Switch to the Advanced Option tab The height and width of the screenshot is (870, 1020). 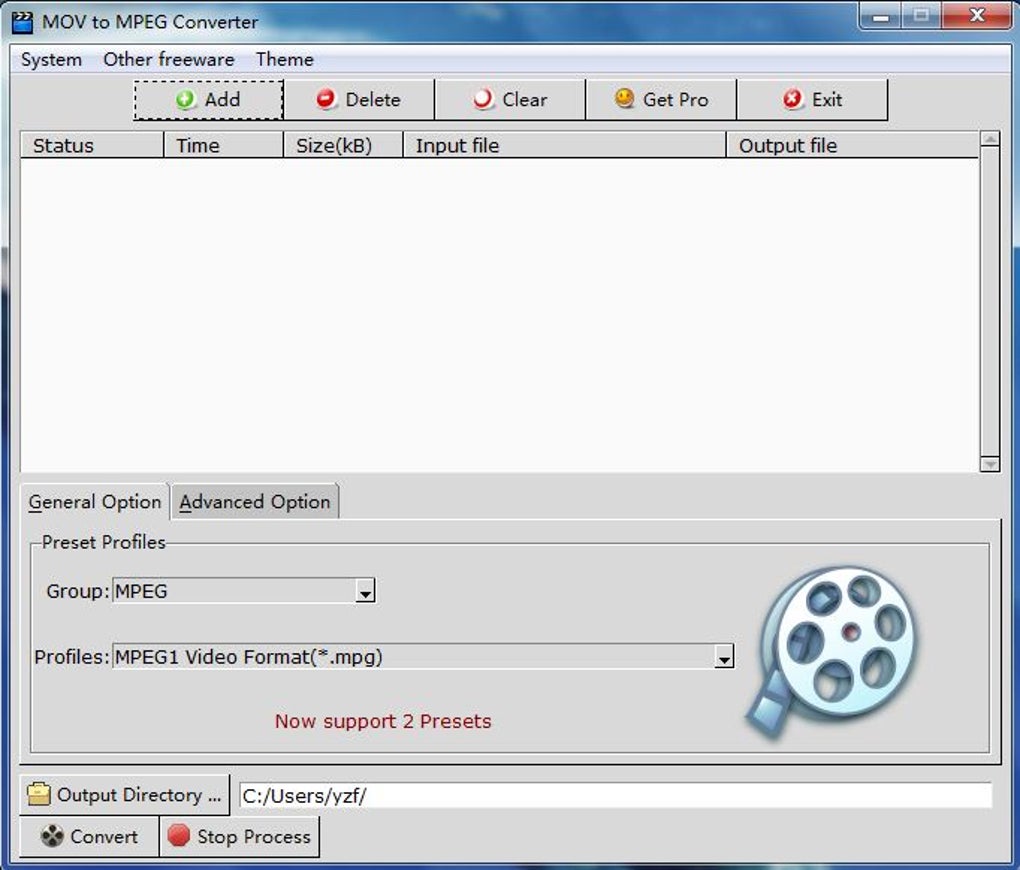coord(255,502)
